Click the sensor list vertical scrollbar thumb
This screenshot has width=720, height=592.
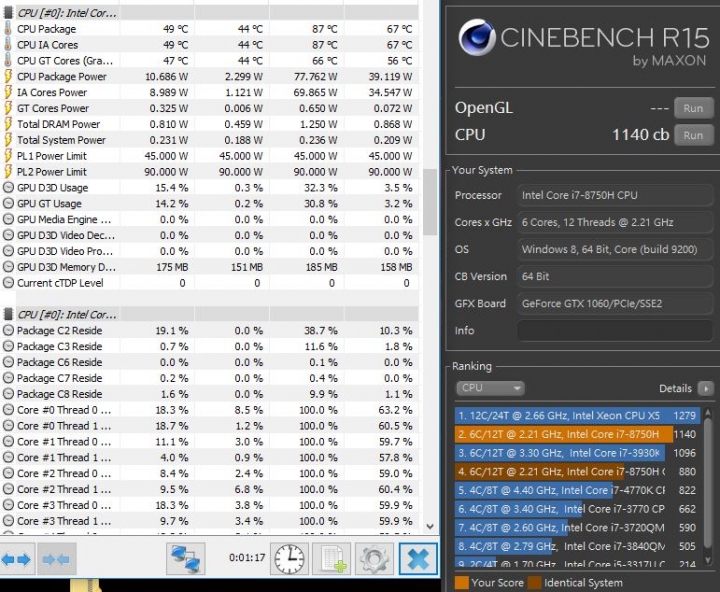click(x=430, y=202)
